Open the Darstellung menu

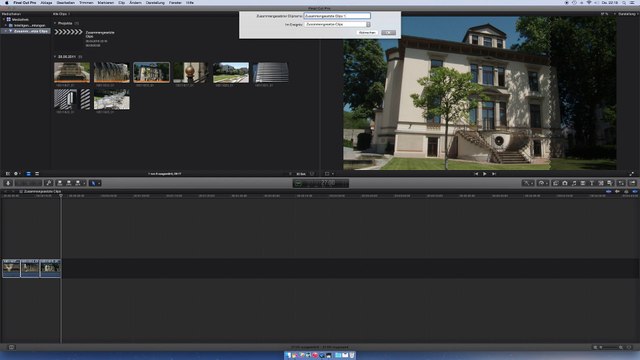pos(155,3)
